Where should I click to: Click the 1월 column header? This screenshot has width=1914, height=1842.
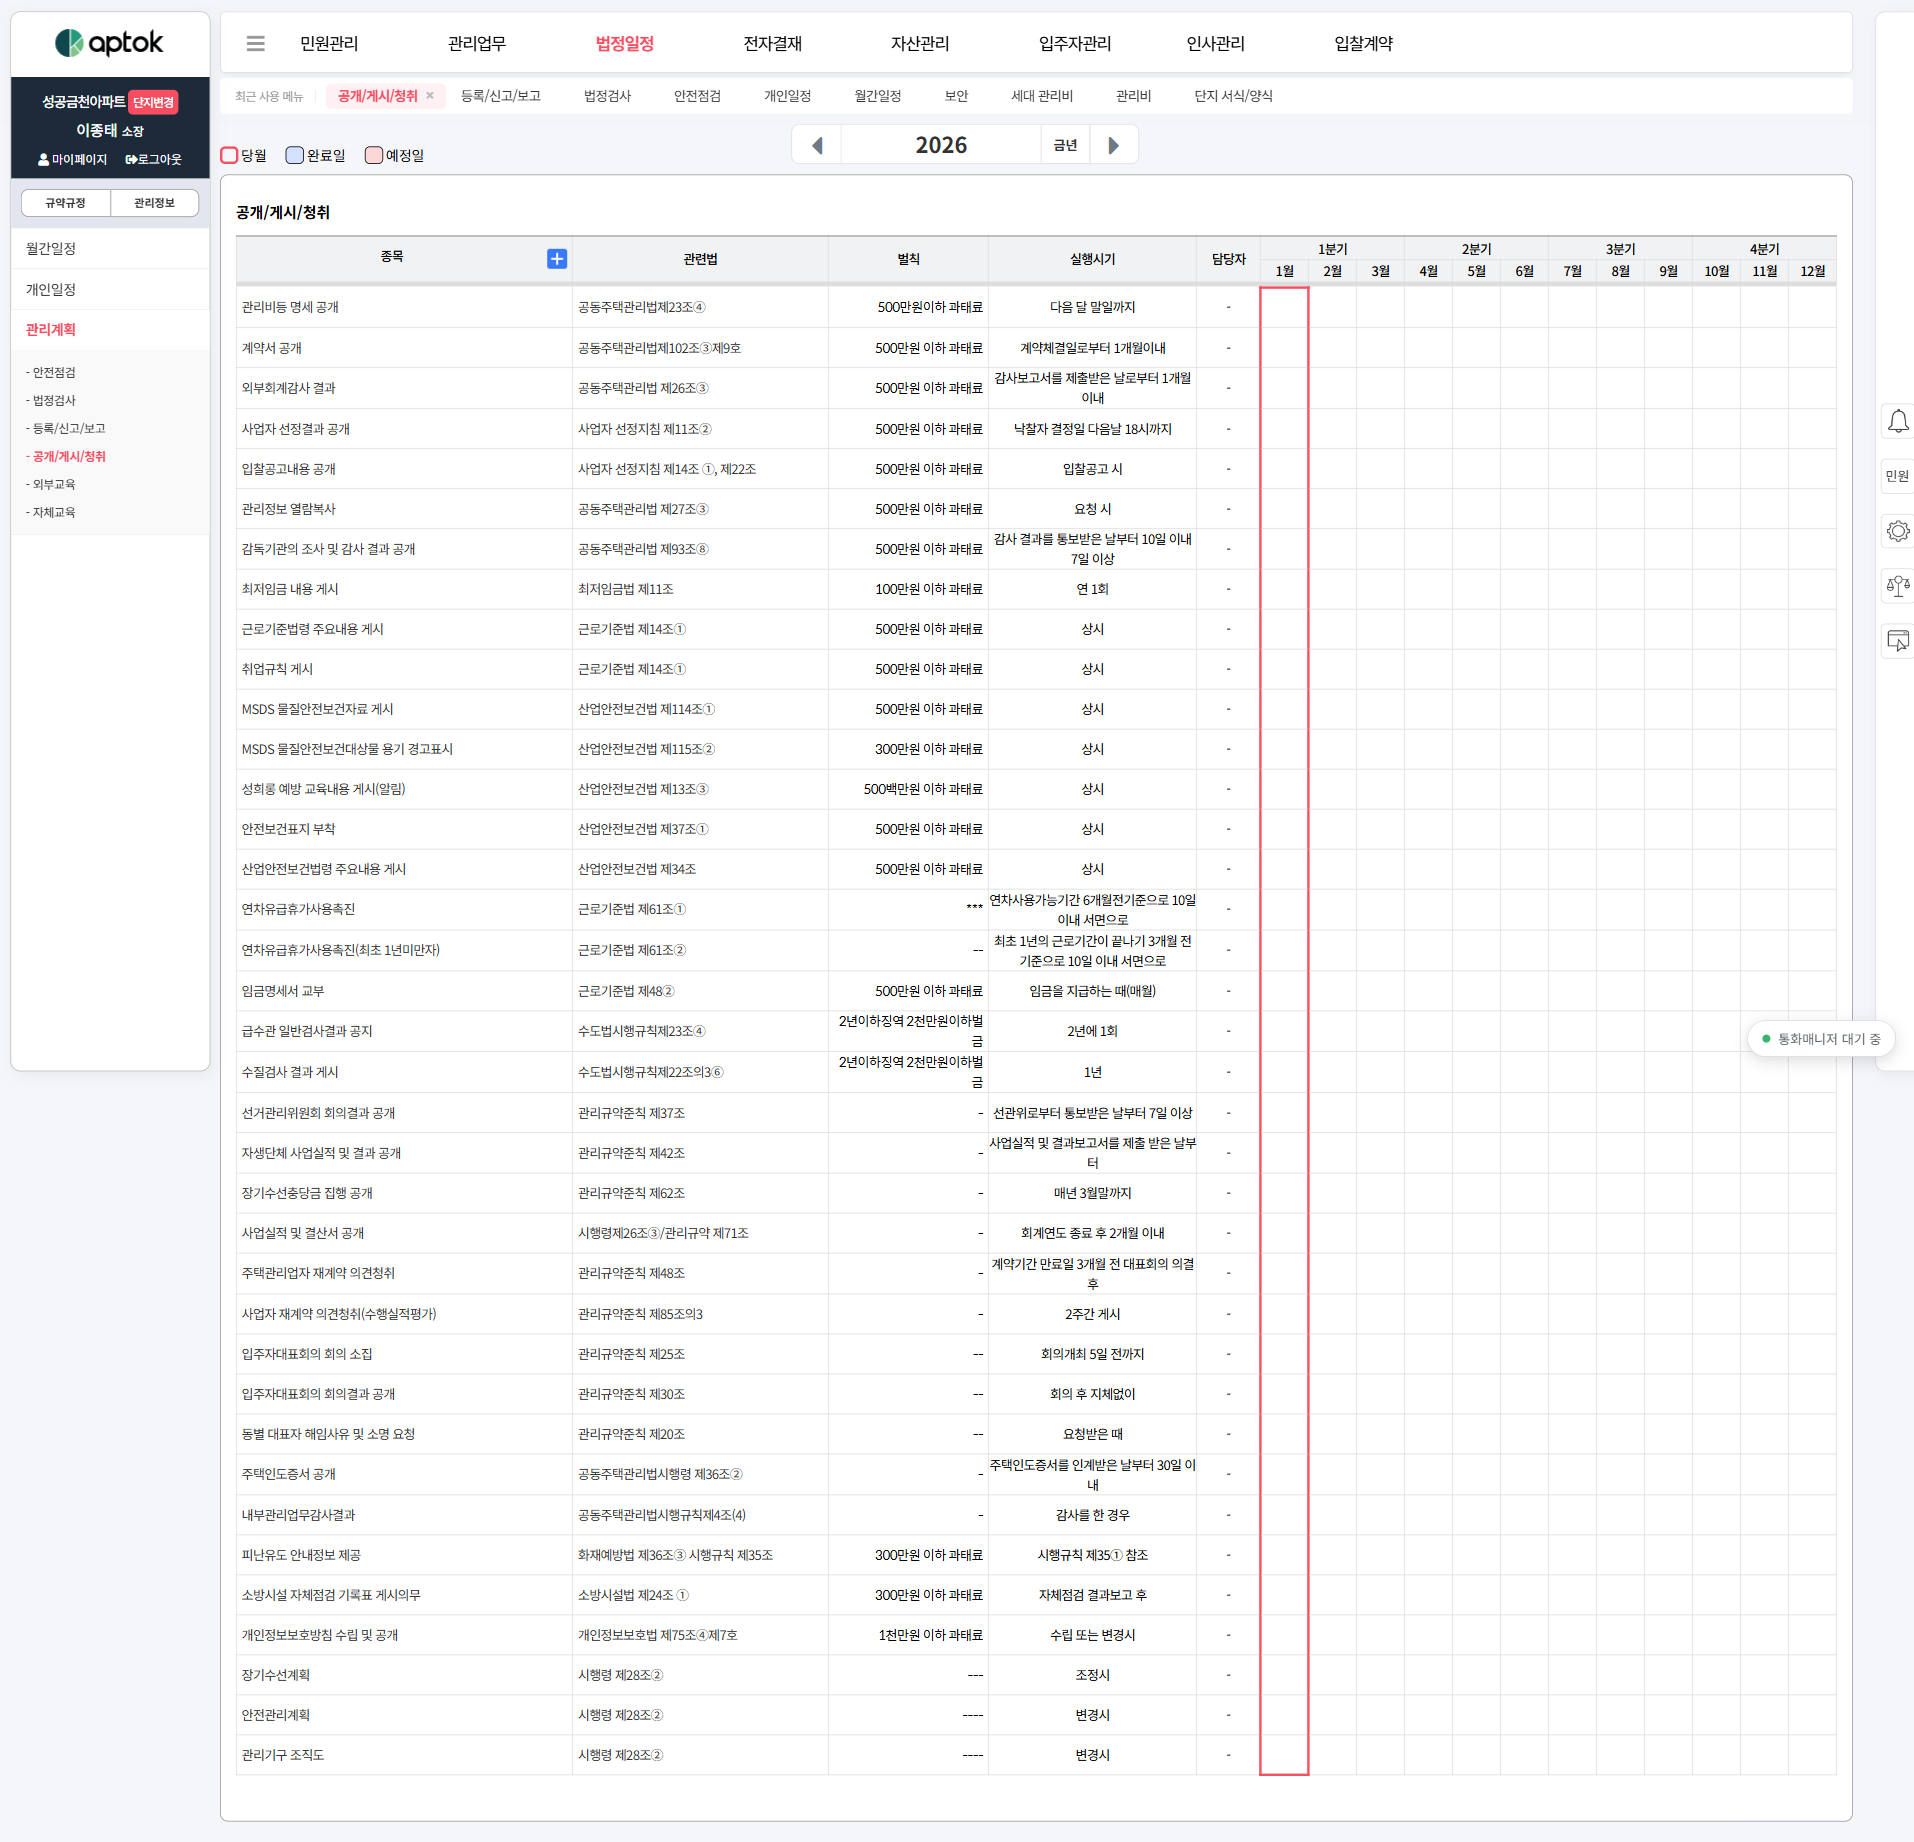point(1284,271)
